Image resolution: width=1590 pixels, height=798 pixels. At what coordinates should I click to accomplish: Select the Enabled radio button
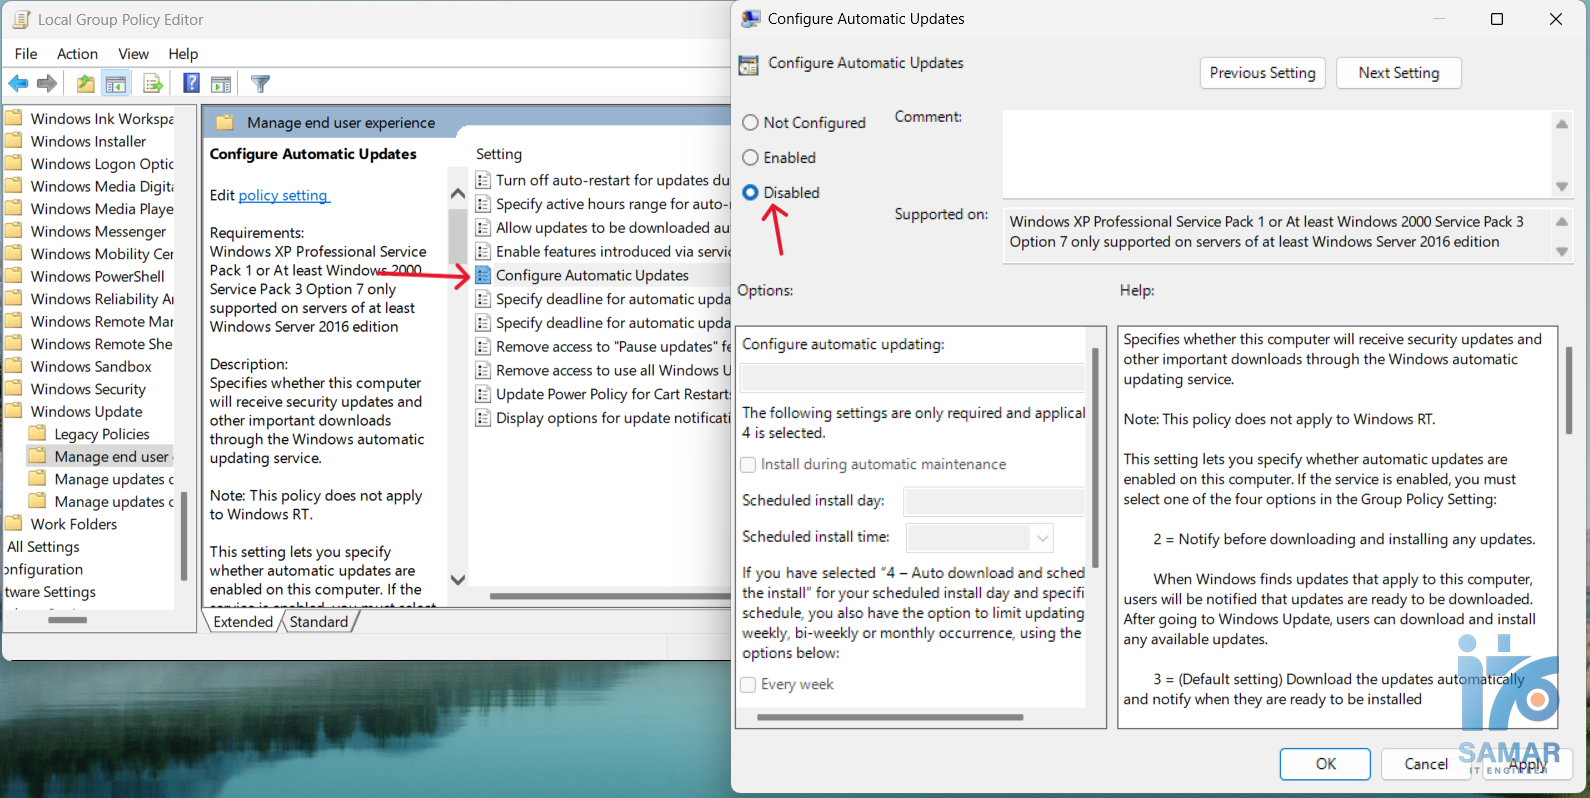pos(750,158)
